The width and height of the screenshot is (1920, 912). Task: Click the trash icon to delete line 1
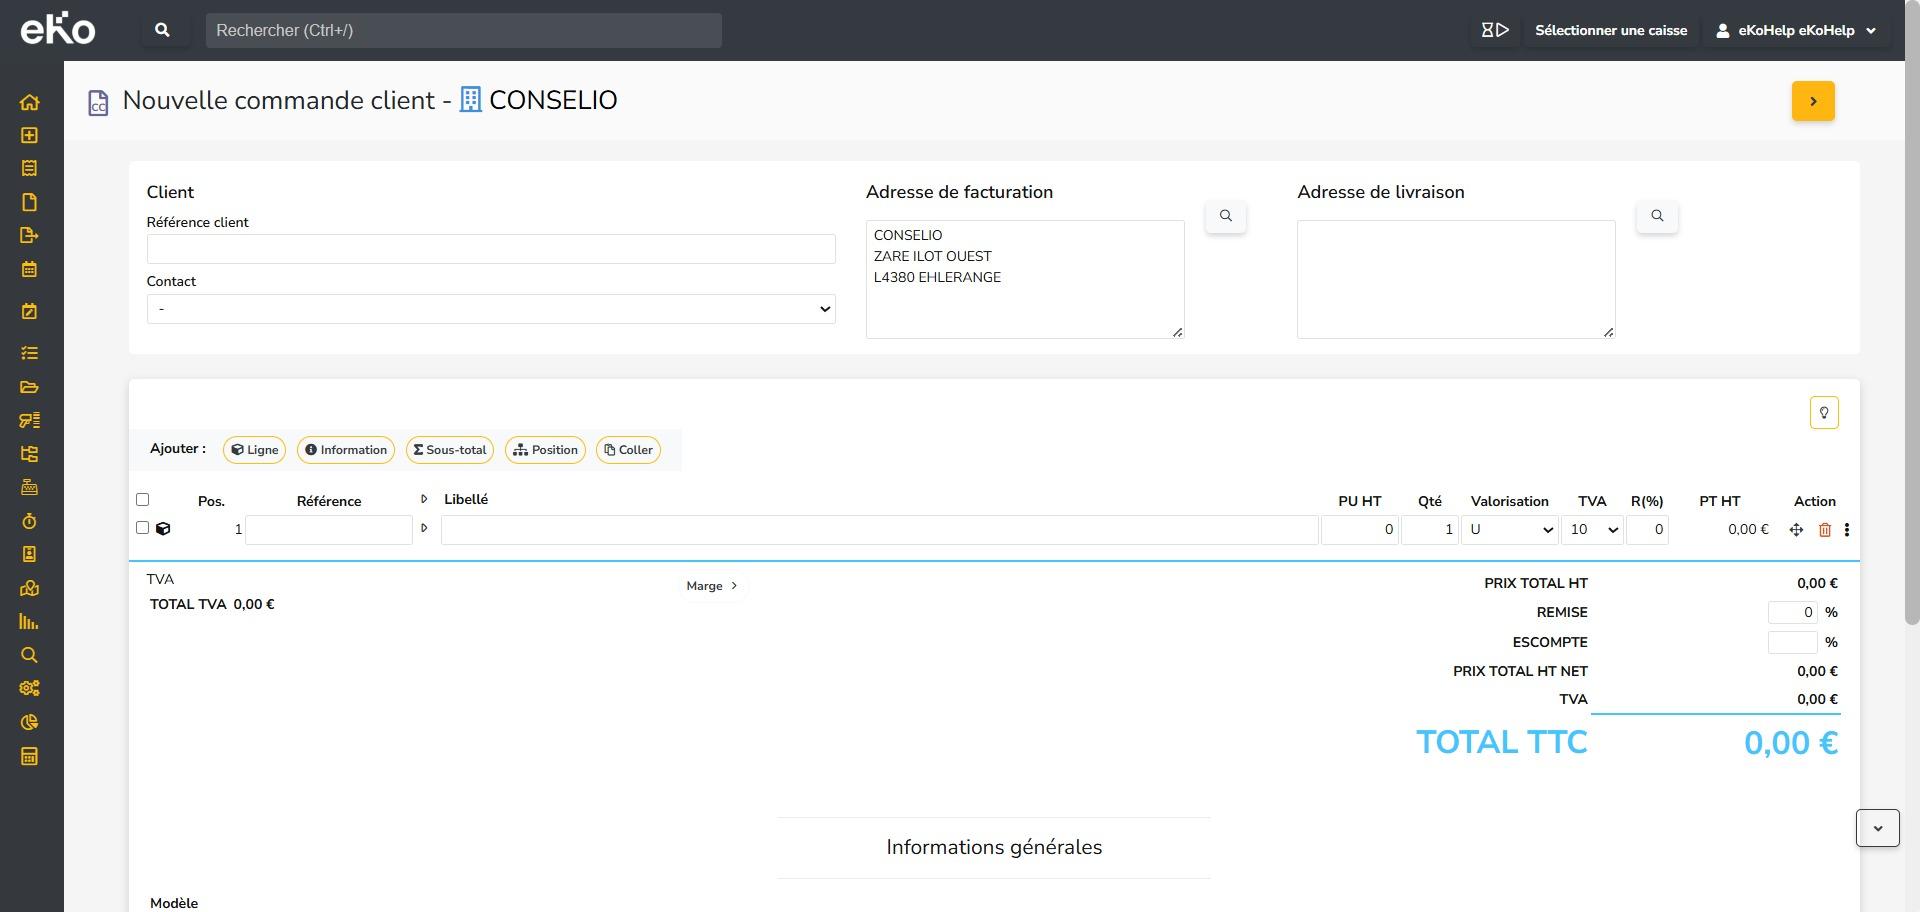[1824, 530]
